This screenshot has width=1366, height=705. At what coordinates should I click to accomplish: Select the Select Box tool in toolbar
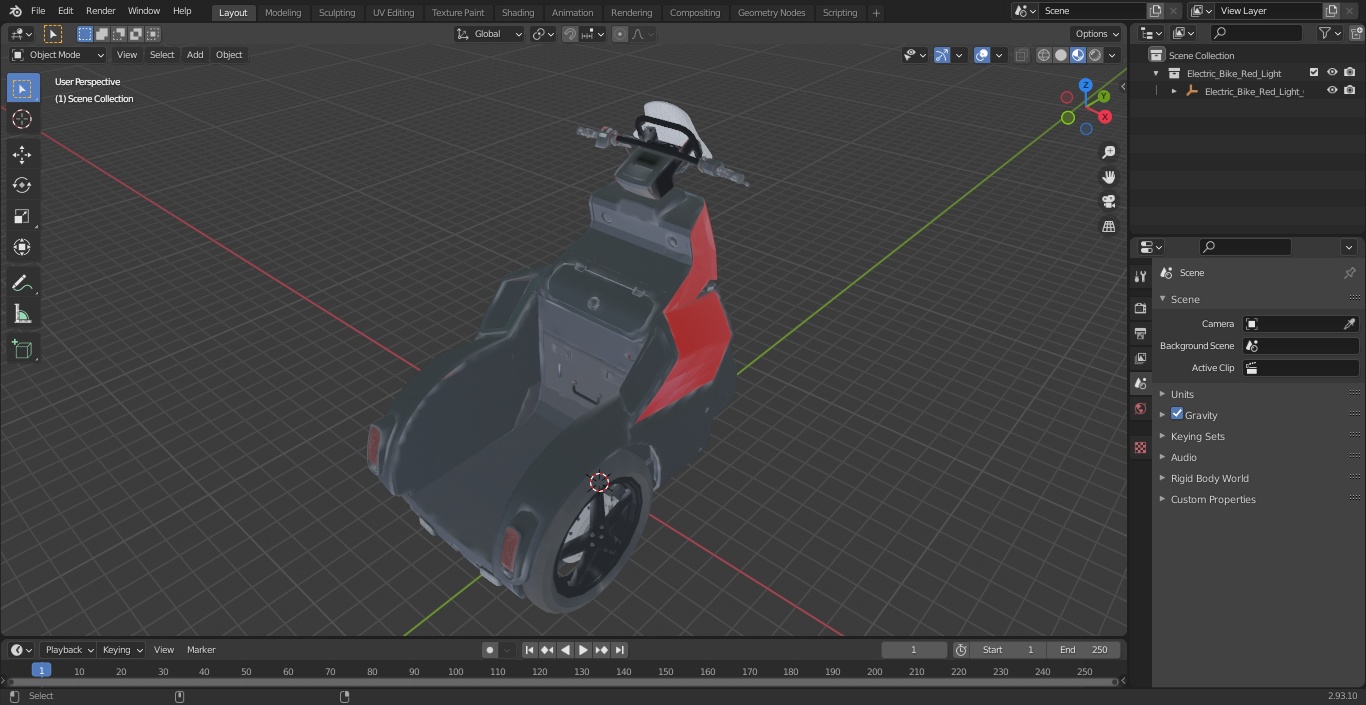22,88
